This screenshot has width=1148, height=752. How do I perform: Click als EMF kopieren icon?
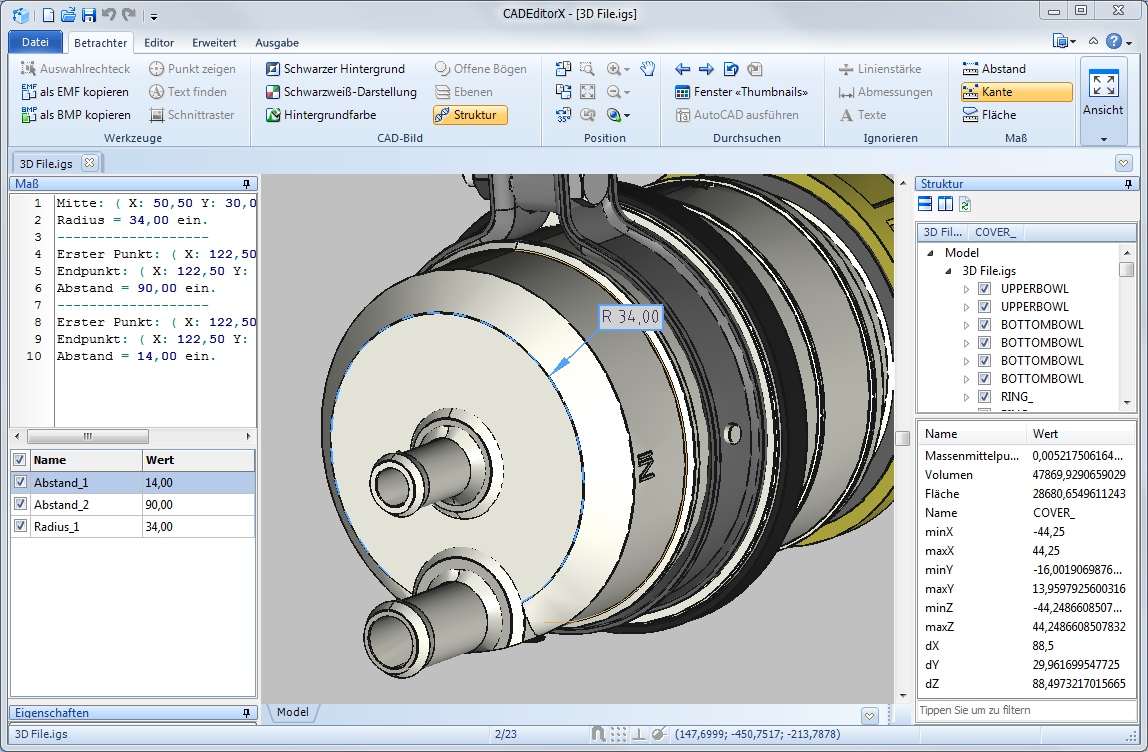coord(29,92)
